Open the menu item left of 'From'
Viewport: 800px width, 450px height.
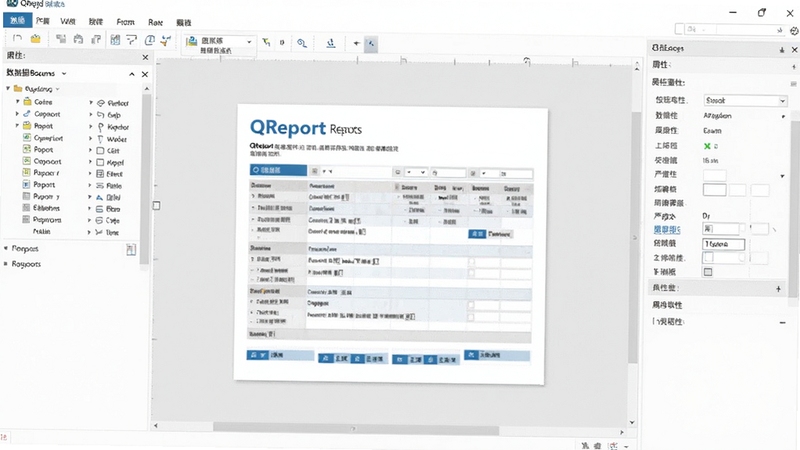point(95,22)
